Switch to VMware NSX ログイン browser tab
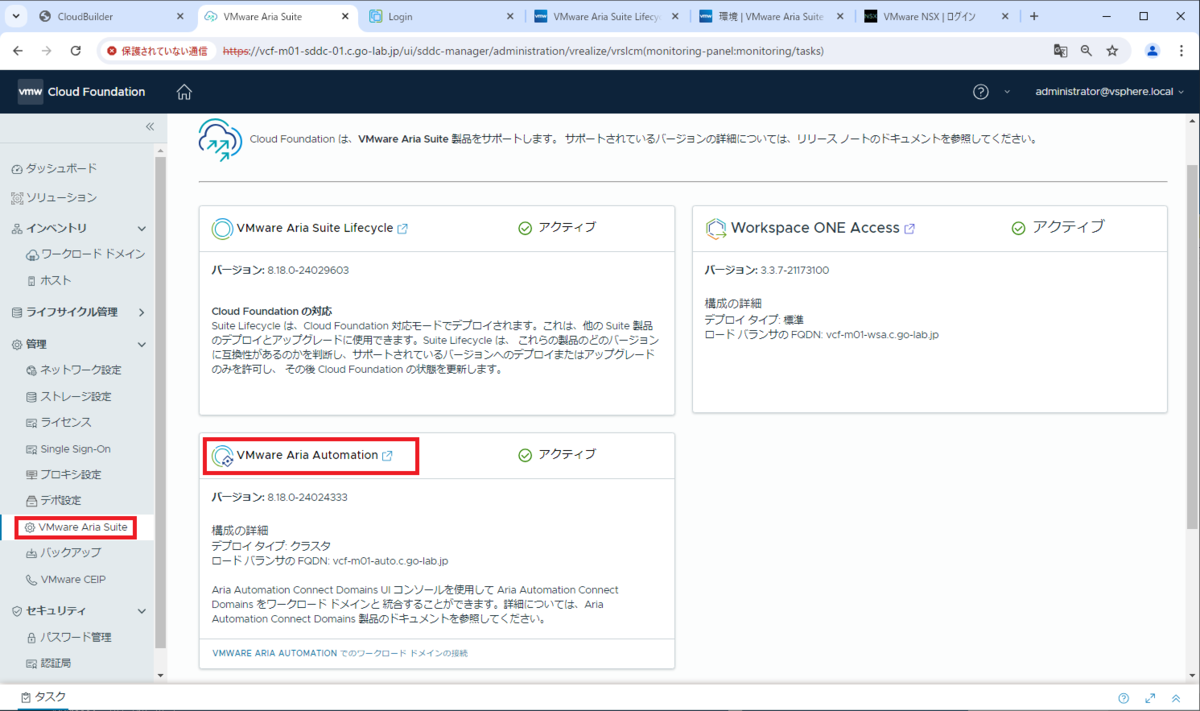 point(938,16)
